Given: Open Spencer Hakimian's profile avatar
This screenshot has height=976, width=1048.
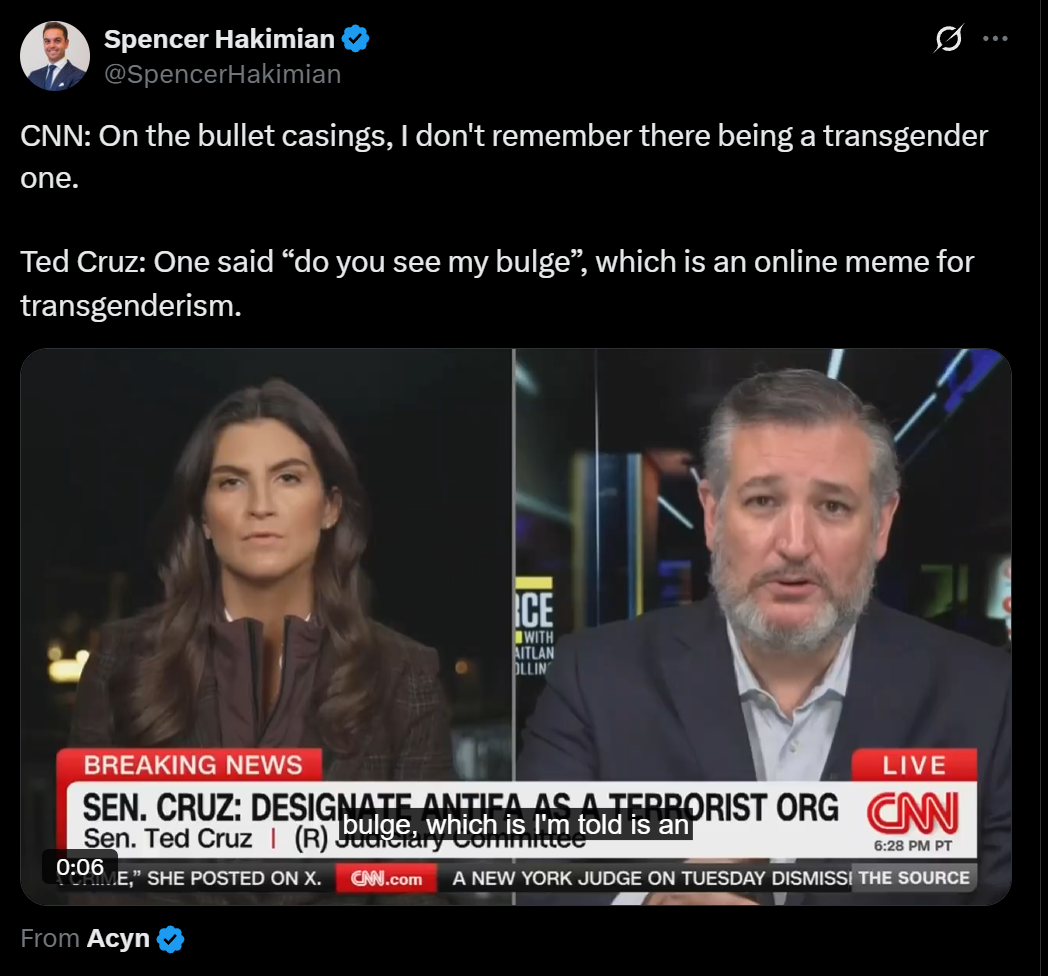Looking at the screenshot, I should pyautogui.click(x=55, y=55).
